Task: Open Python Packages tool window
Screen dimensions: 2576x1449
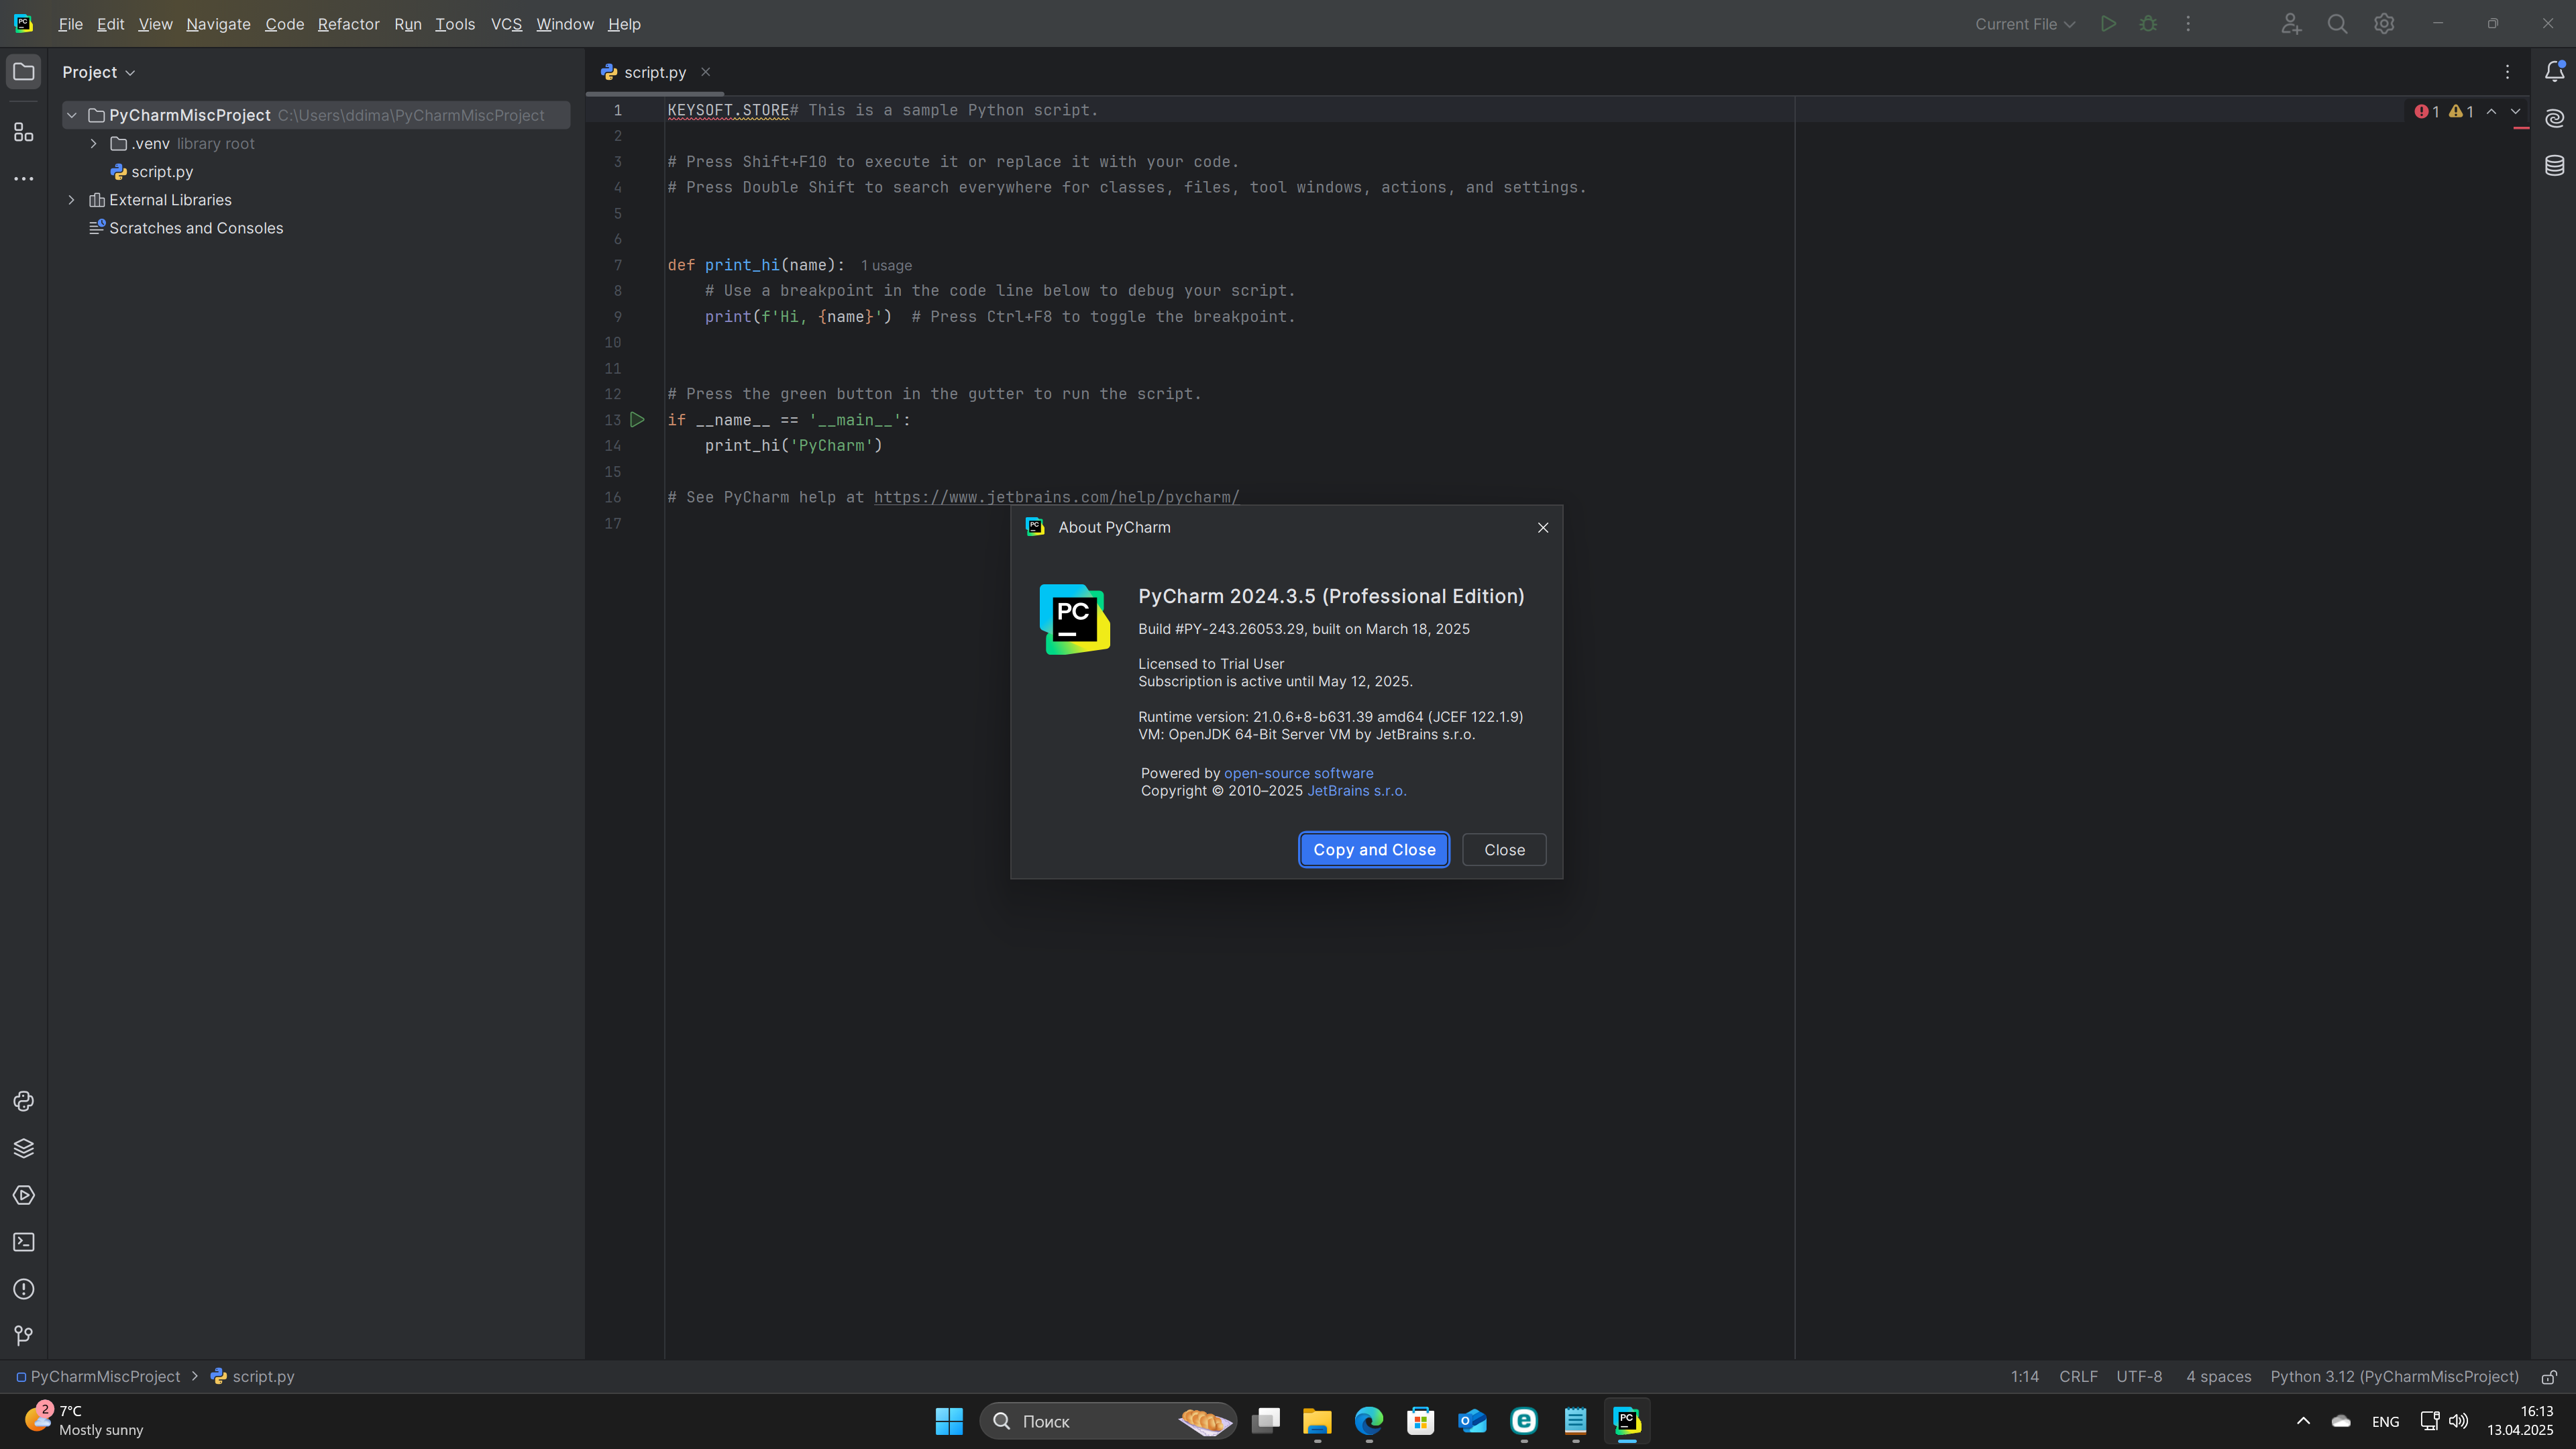Action: tap(24, 1148)
